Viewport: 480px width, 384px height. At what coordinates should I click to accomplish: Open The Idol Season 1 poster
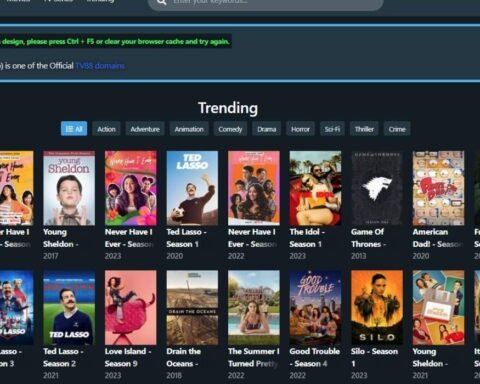pos(315,188)
